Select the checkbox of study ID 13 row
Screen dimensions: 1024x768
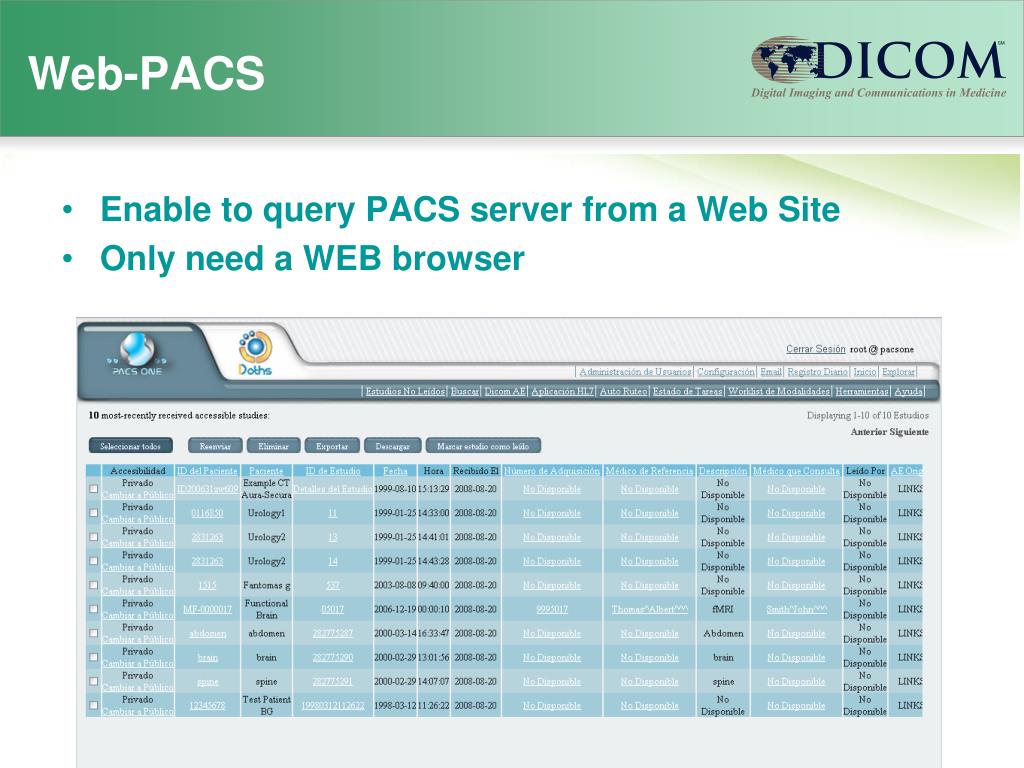[x=94, y=537]
